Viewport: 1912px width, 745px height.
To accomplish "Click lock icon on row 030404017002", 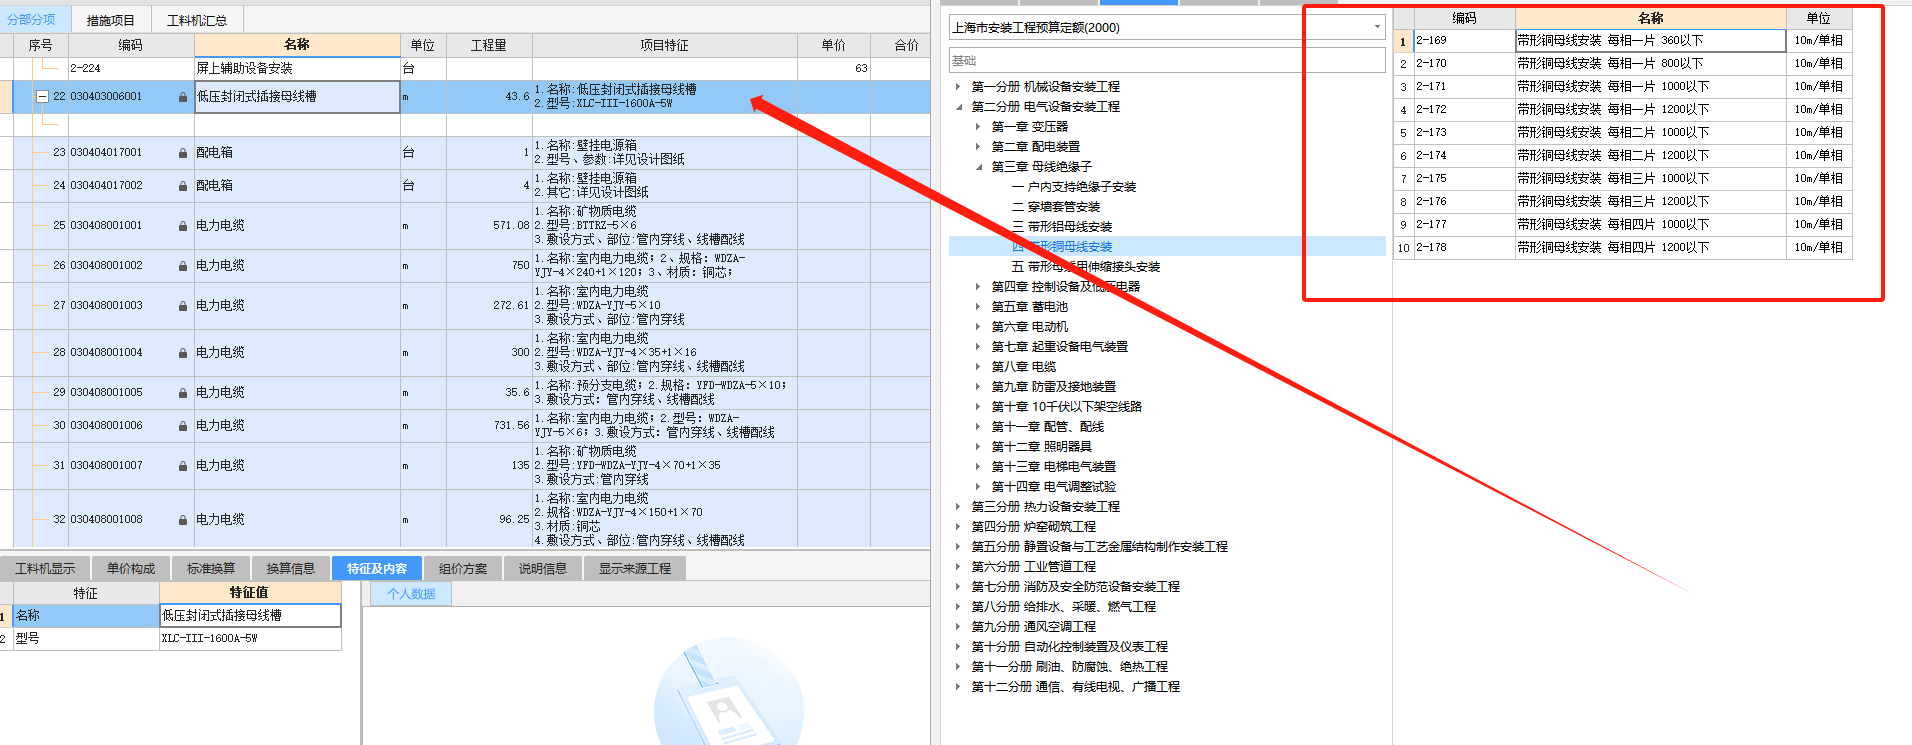I will pyautogui.click(x=183, y=186).
